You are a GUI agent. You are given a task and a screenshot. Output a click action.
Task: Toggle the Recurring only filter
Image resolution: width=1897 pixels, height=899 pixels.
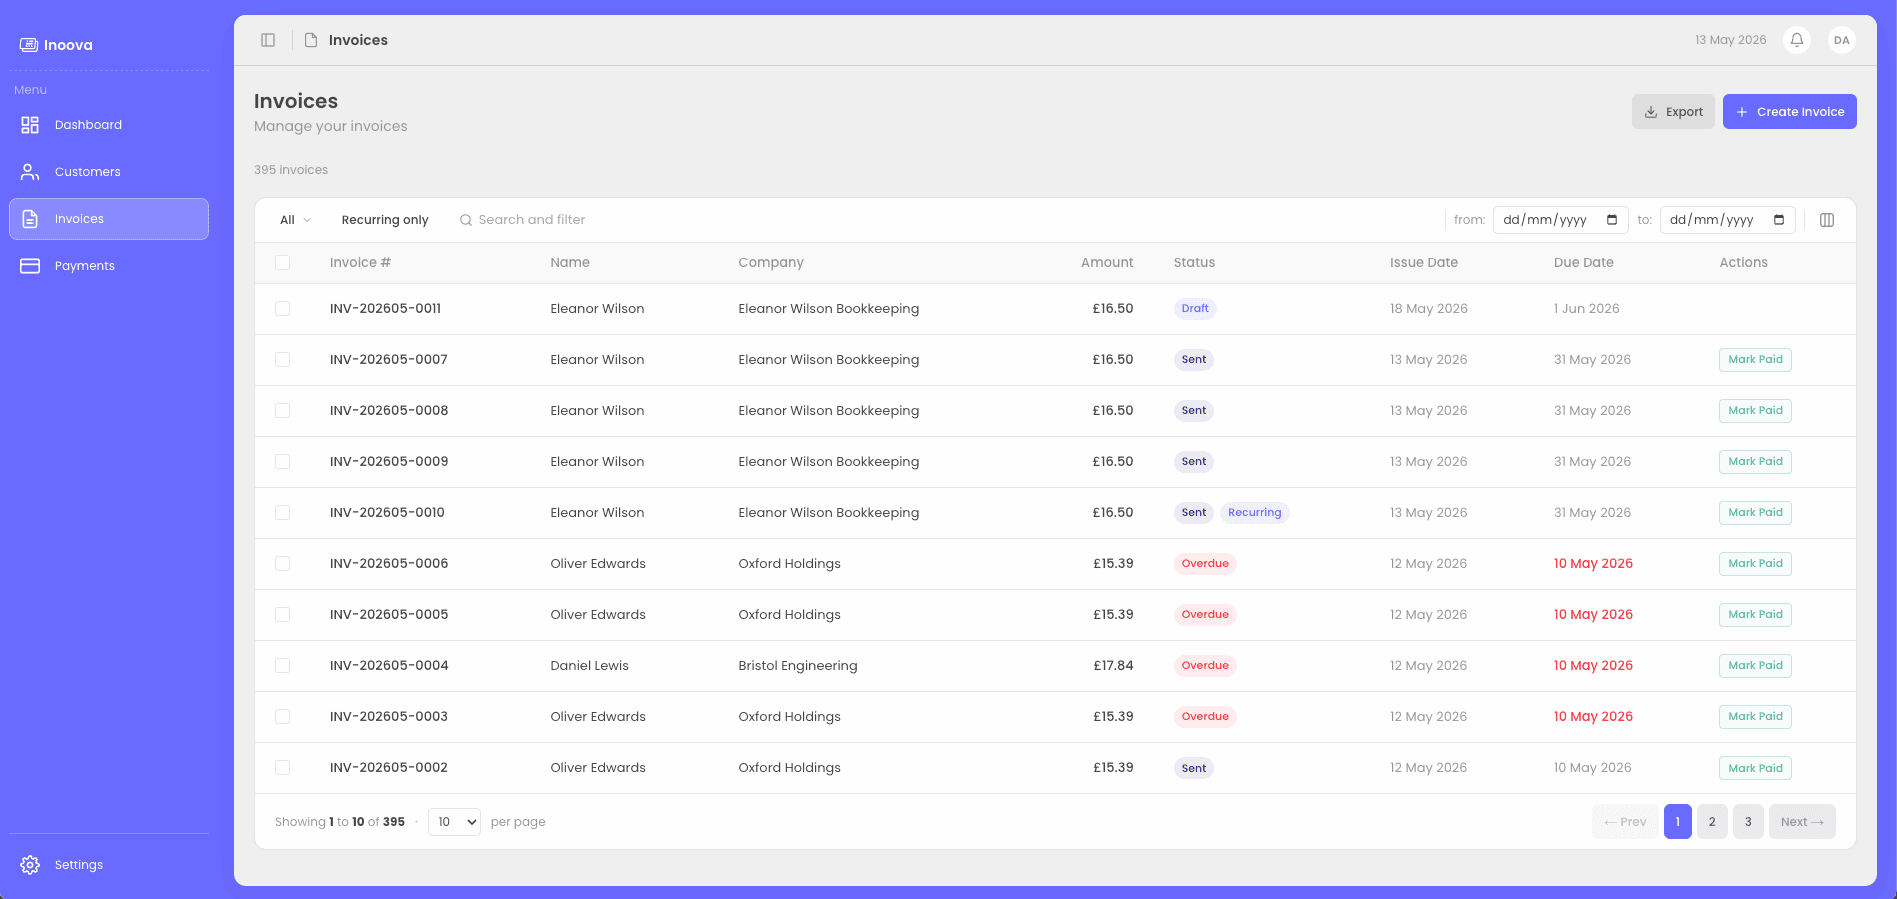tap(385, 220)
